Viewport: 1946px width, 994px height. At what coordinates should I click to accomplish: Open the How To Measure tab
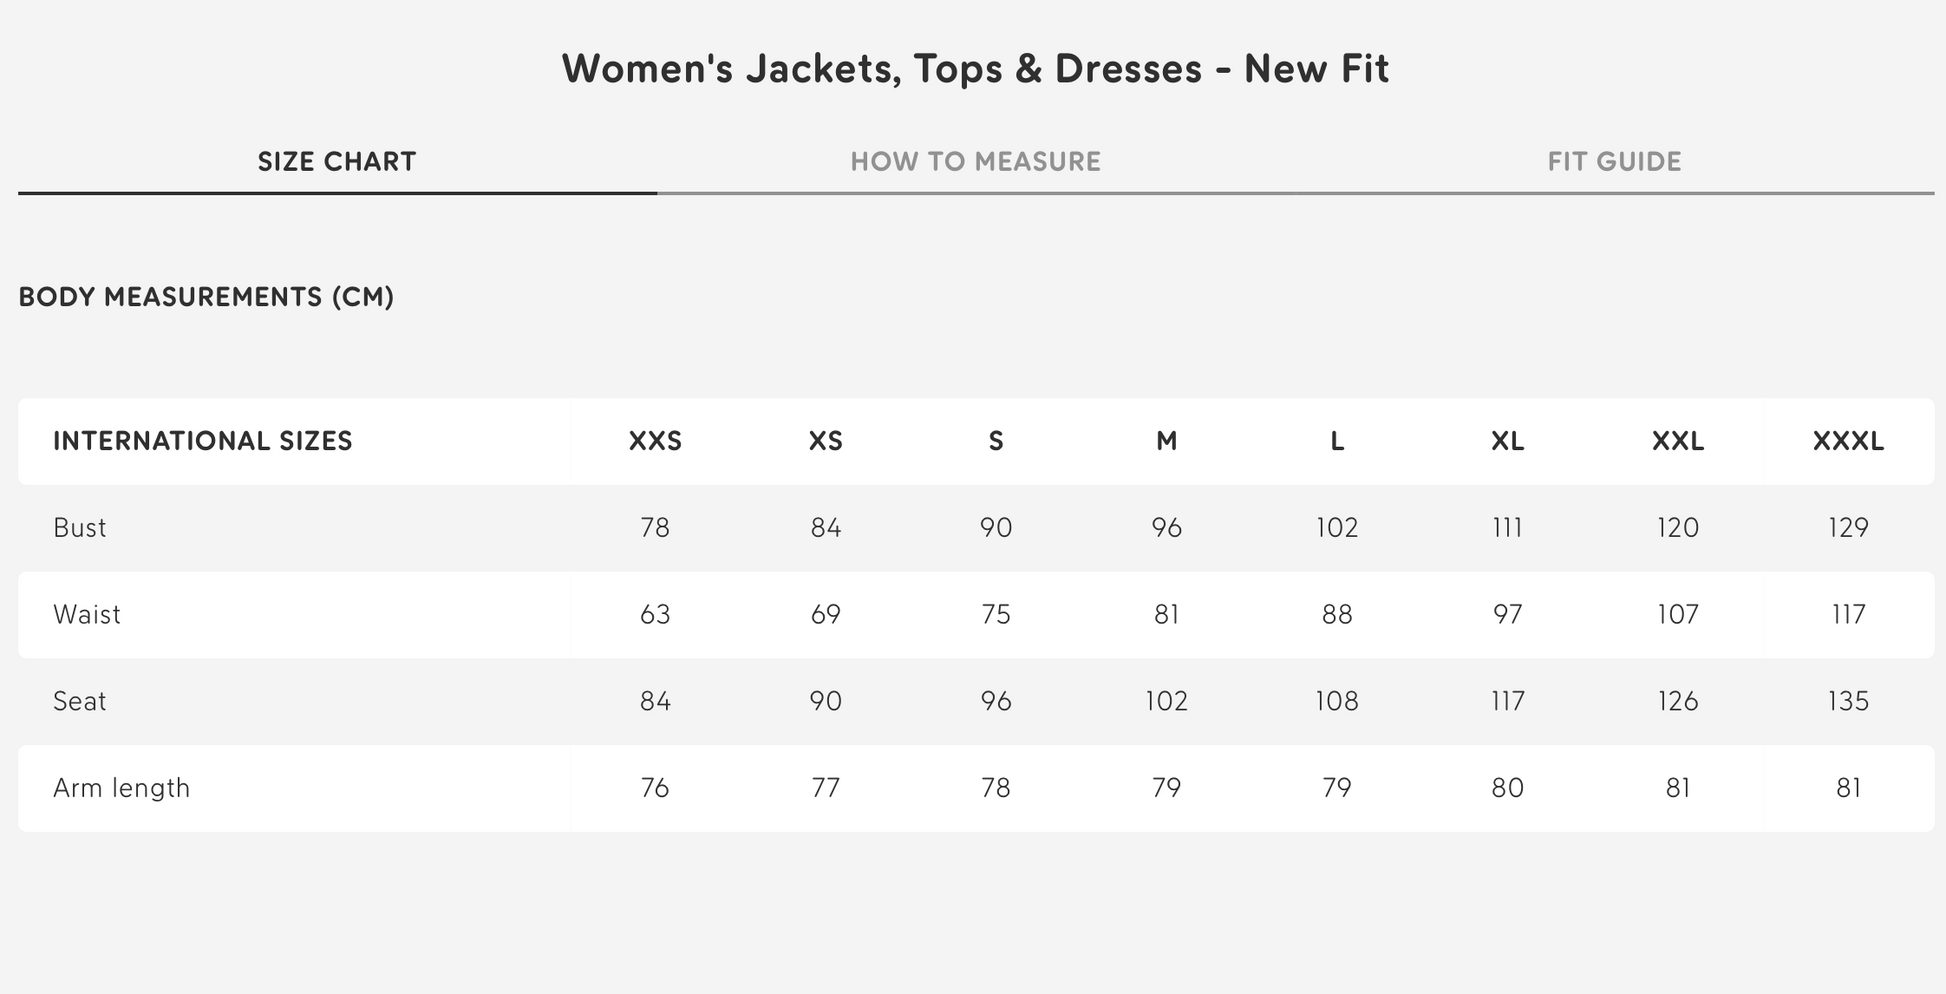[x=975, y=162]
